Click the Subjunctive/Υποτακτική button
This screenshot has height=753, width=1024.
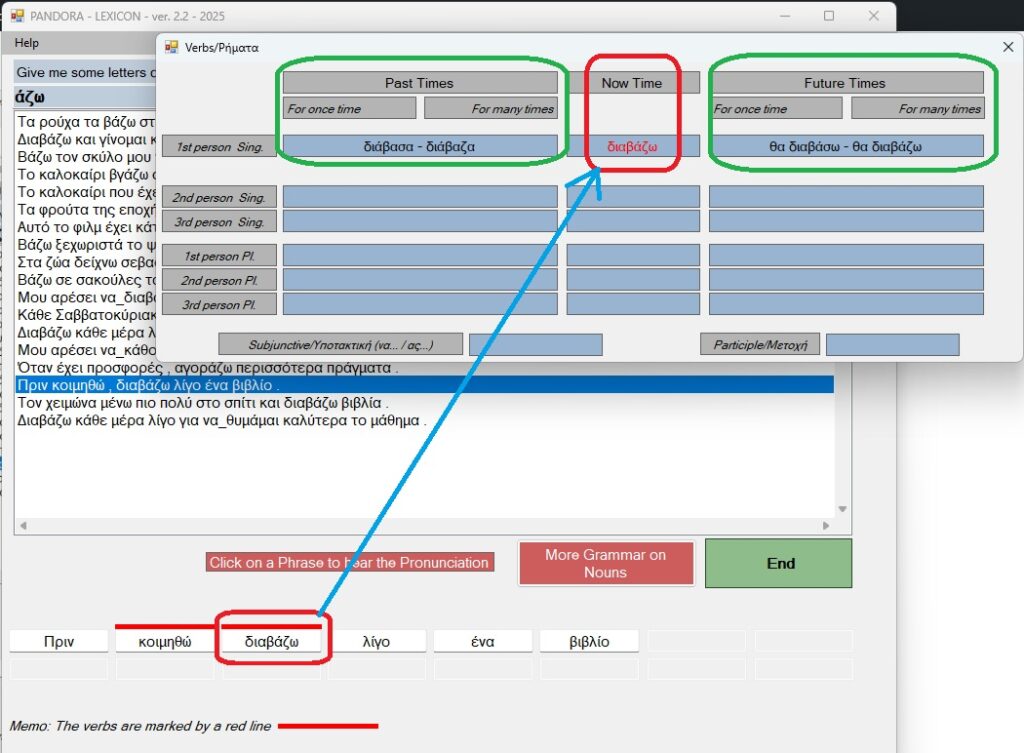(341, 345)
